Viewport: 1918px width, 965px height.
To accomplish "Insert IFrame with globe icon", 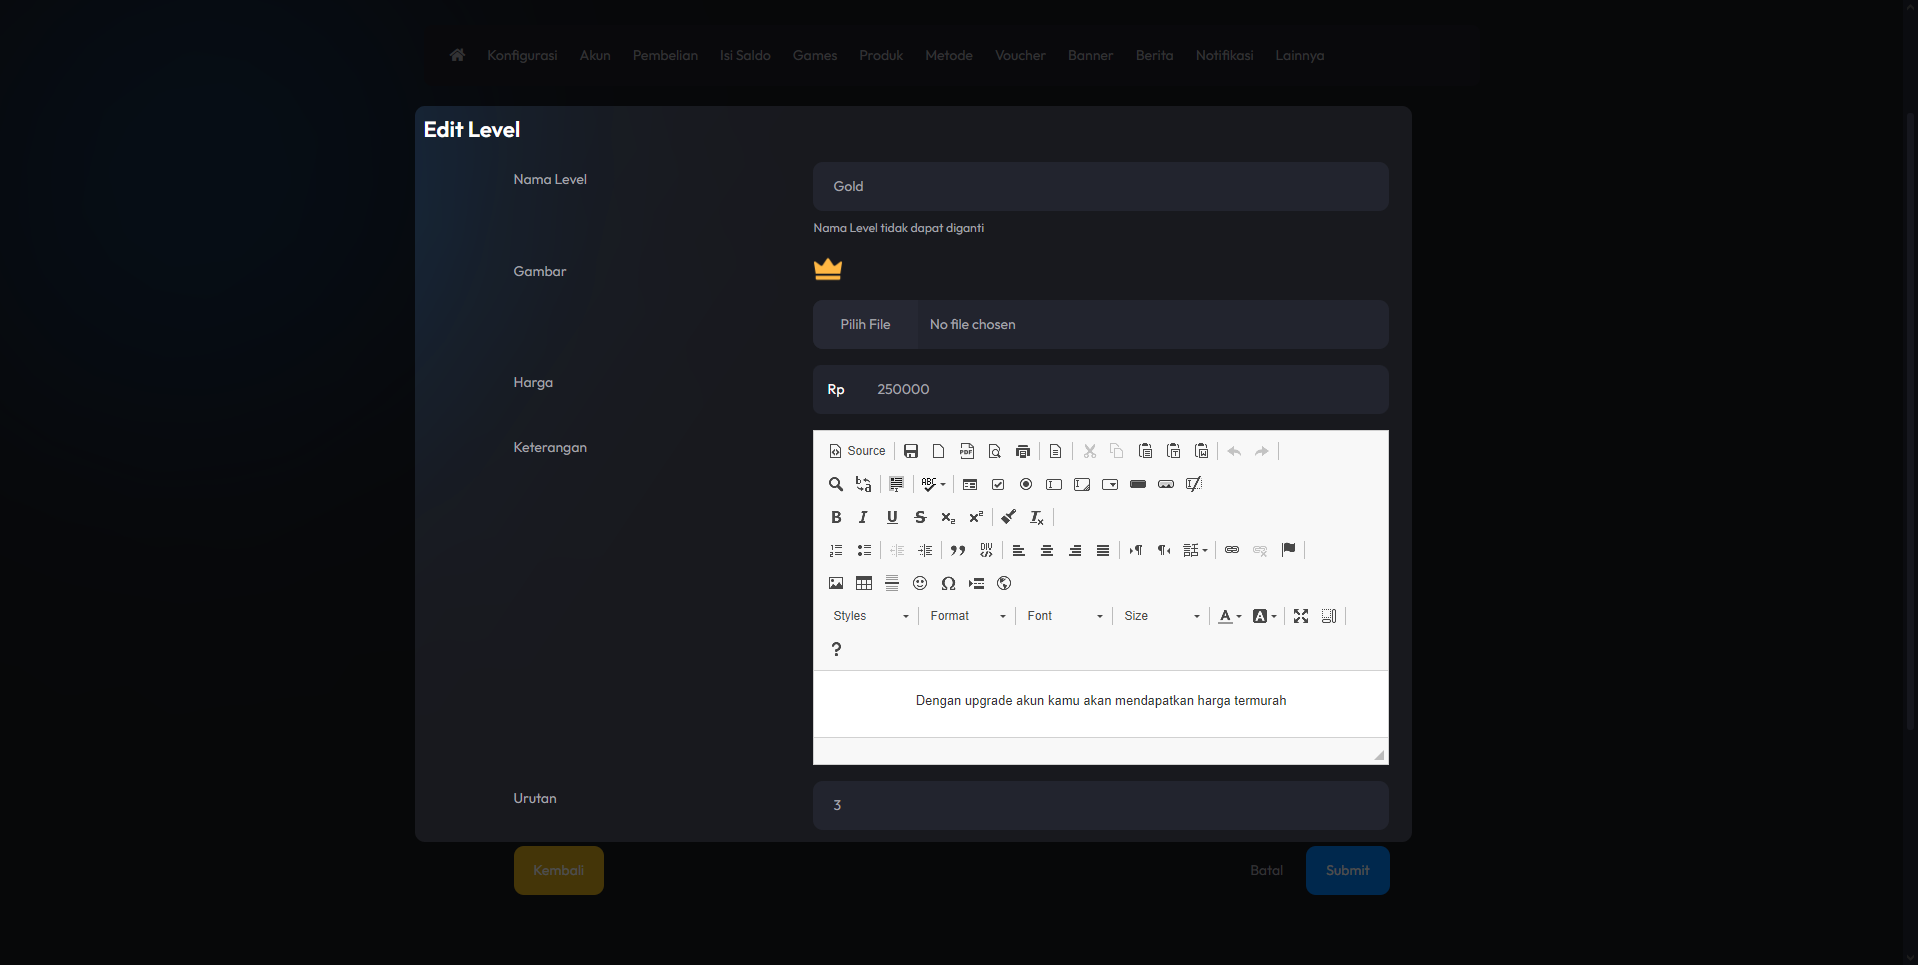I will tap(1004, 583).
